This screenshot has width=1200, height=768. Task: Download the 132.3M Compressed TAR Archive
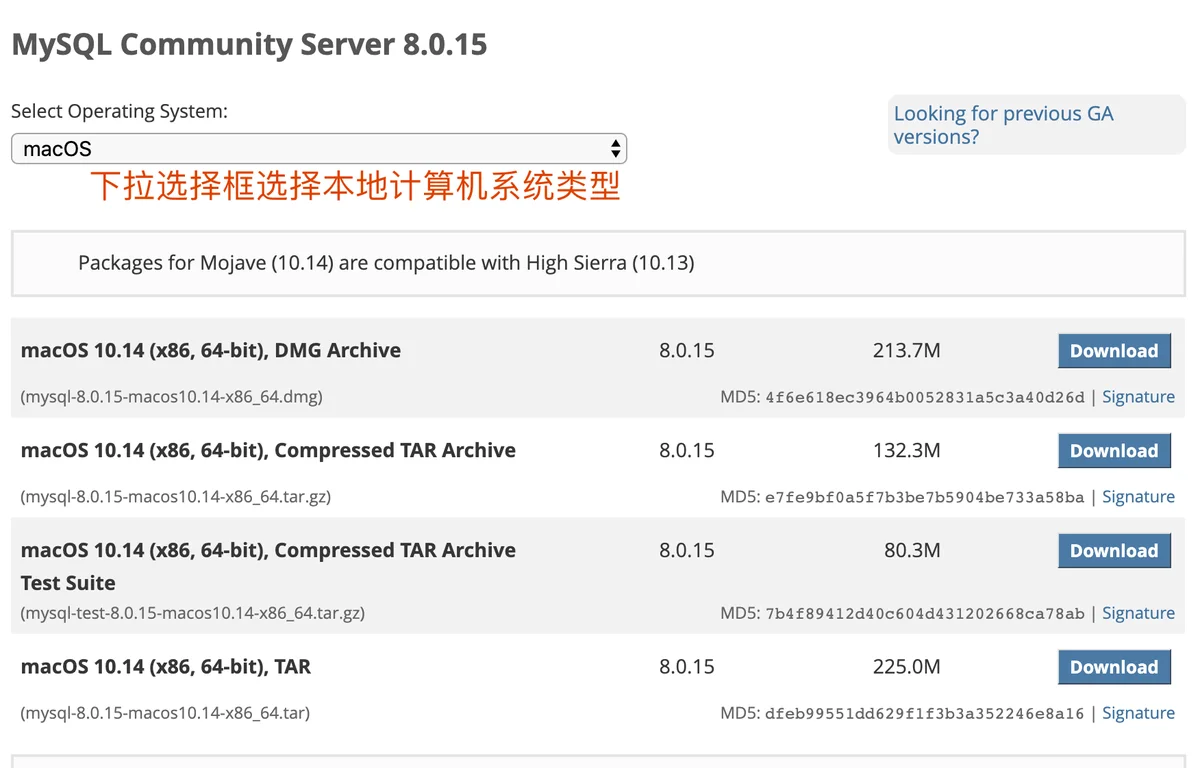pos(1114,451)
